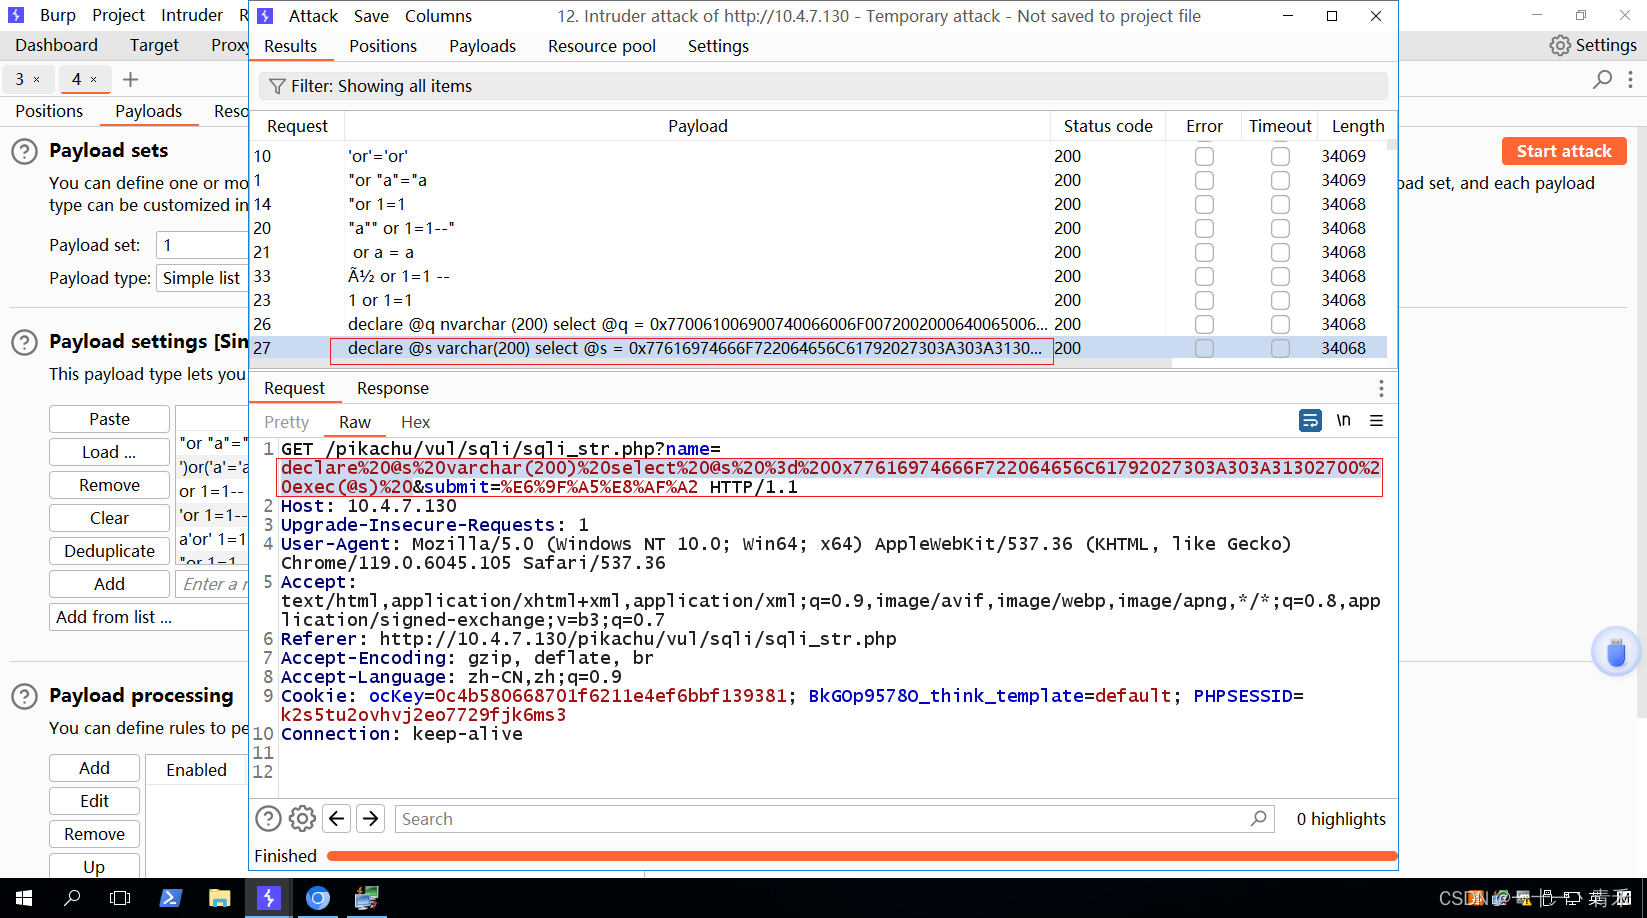
Task: Open Request/Response panel options (vertical dots)
Action: (x=1381, y=388)
